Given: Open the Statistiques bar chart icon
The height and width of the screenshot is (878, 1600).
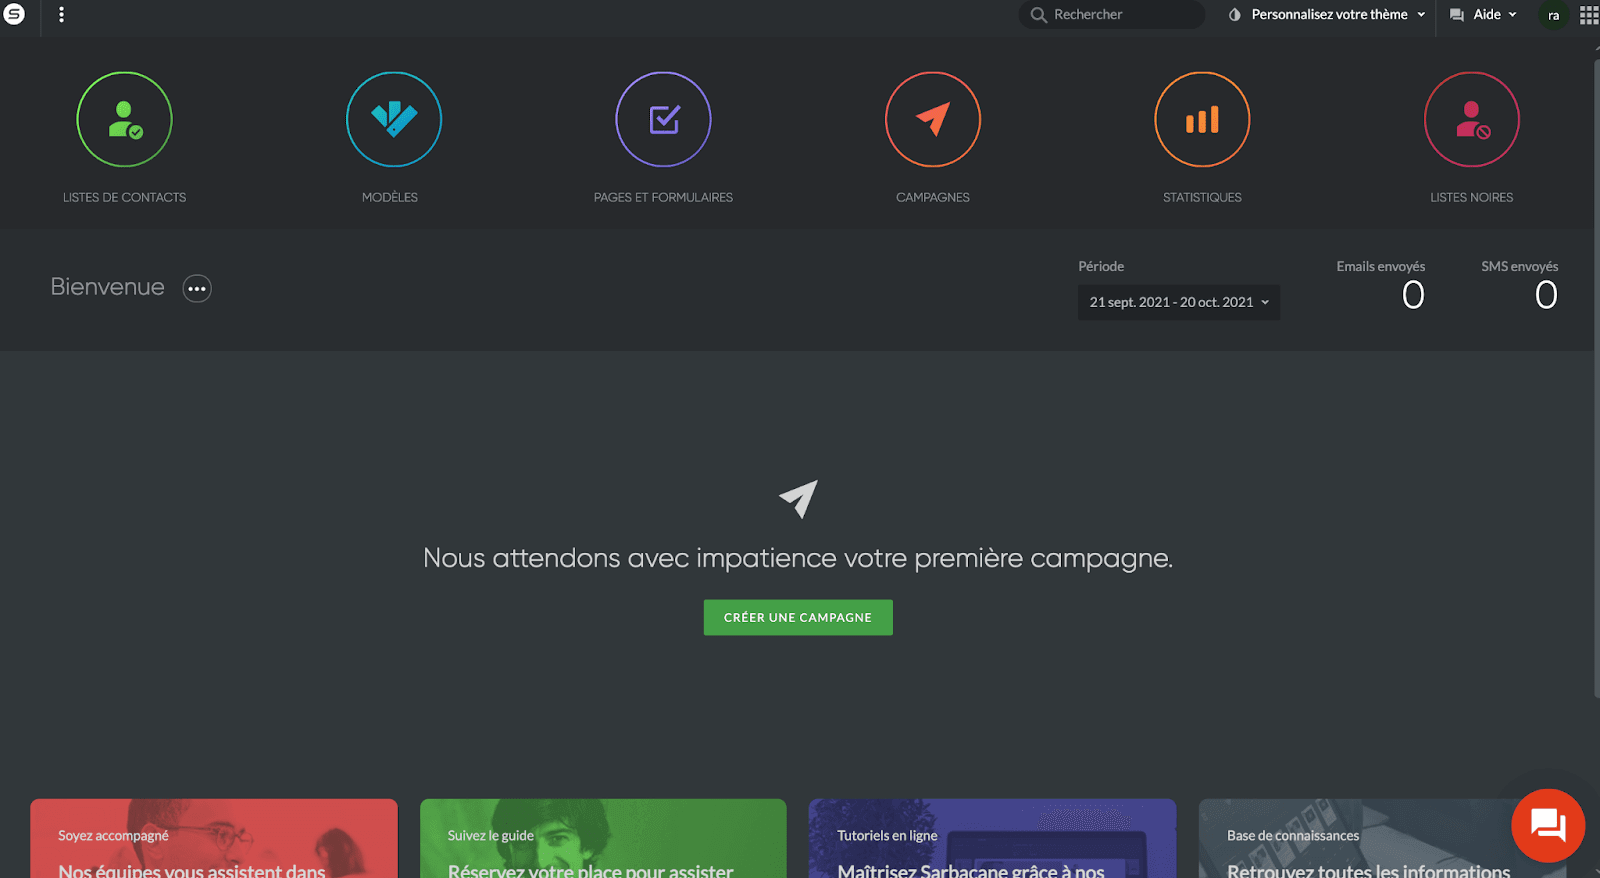Looking at the screenshot, I should [1202, 120].
